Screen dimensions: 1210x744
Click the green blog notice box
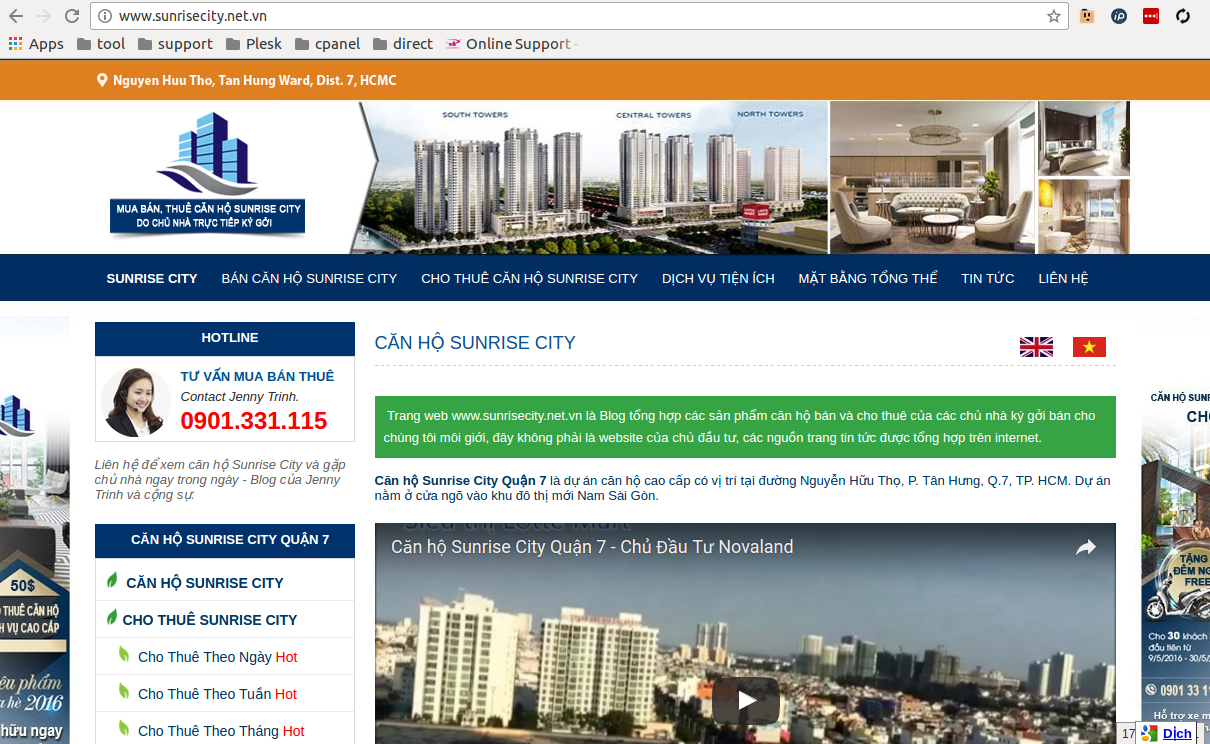[x=745, y=427]
